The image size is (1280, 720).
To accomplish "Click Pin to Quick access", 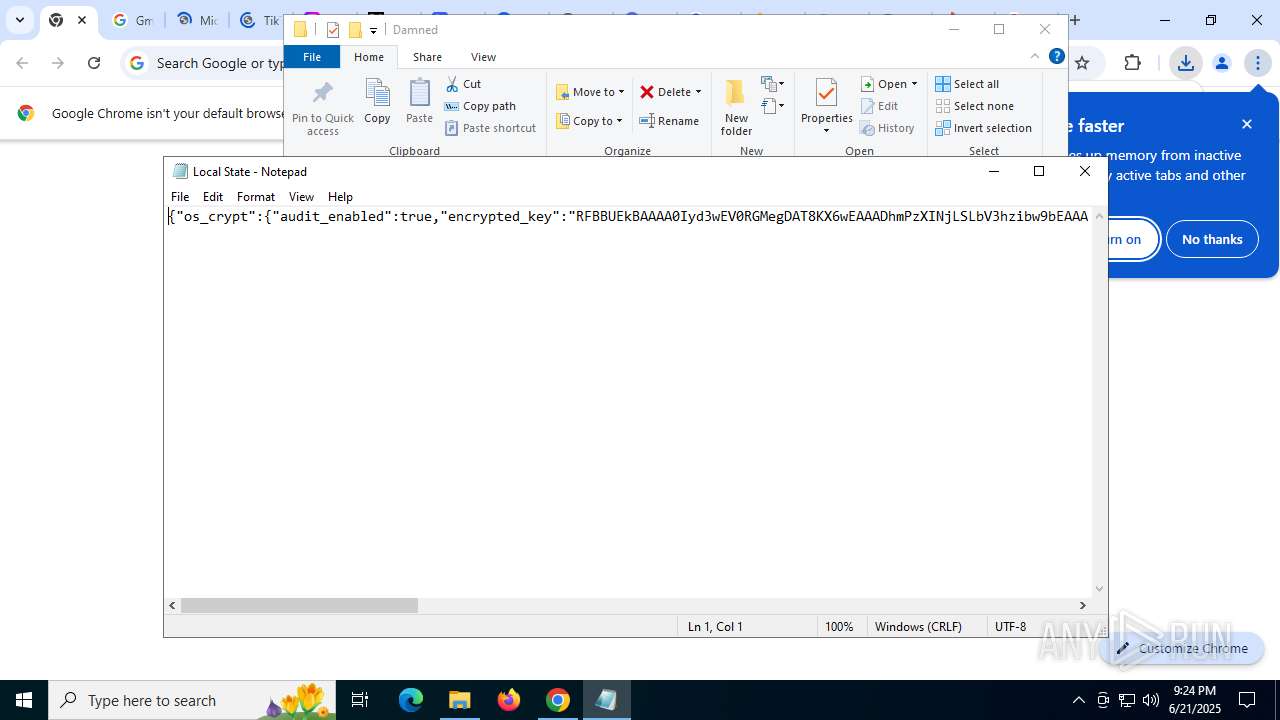I will click(323, 108).
